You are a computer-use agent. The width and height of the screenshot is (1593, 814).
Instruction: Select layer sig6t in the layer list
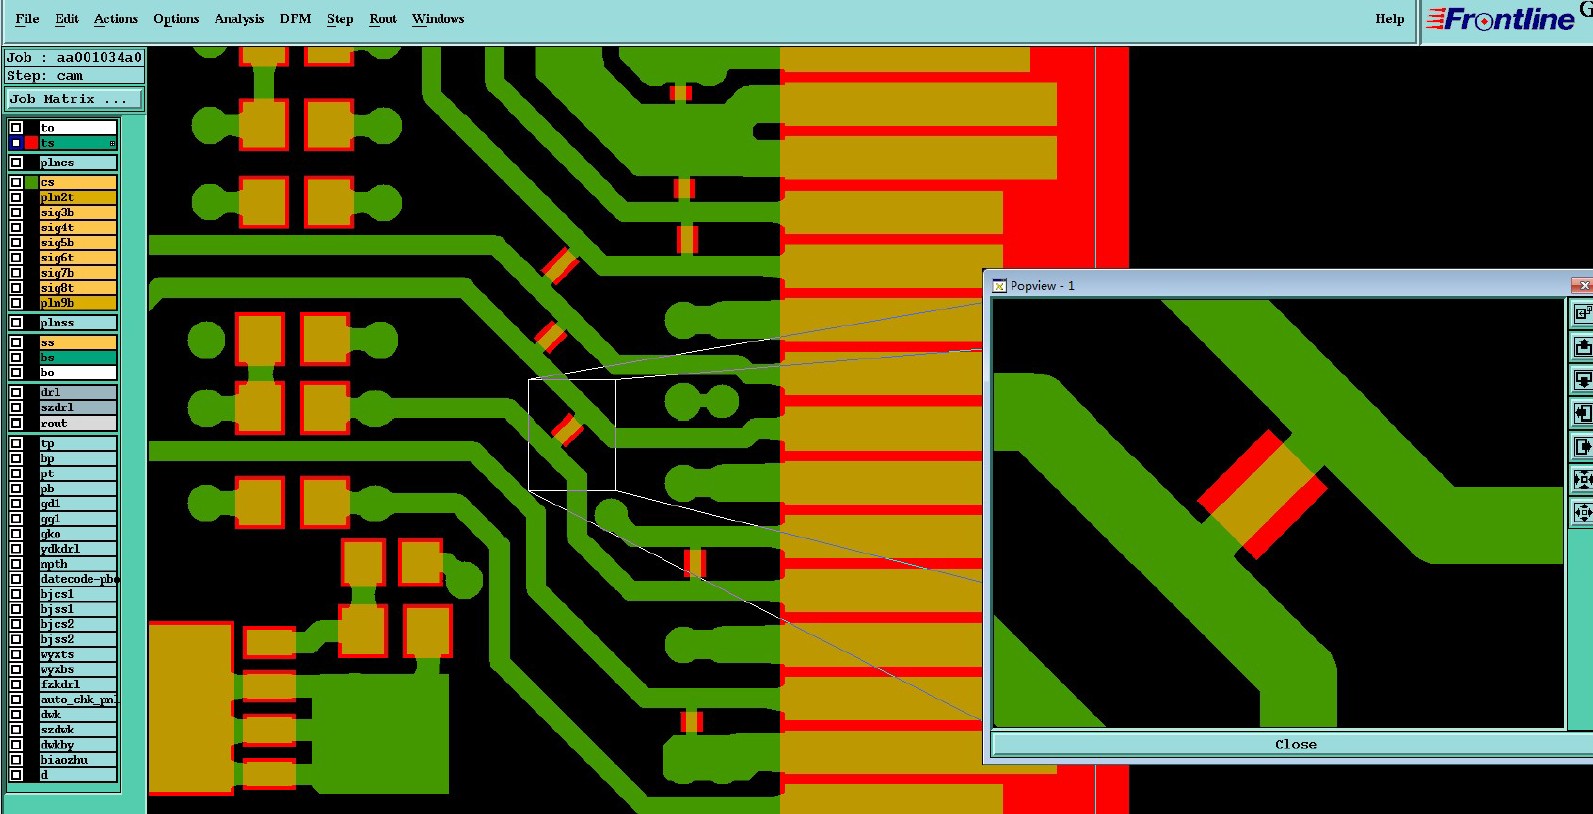click(x=78, y=257)
